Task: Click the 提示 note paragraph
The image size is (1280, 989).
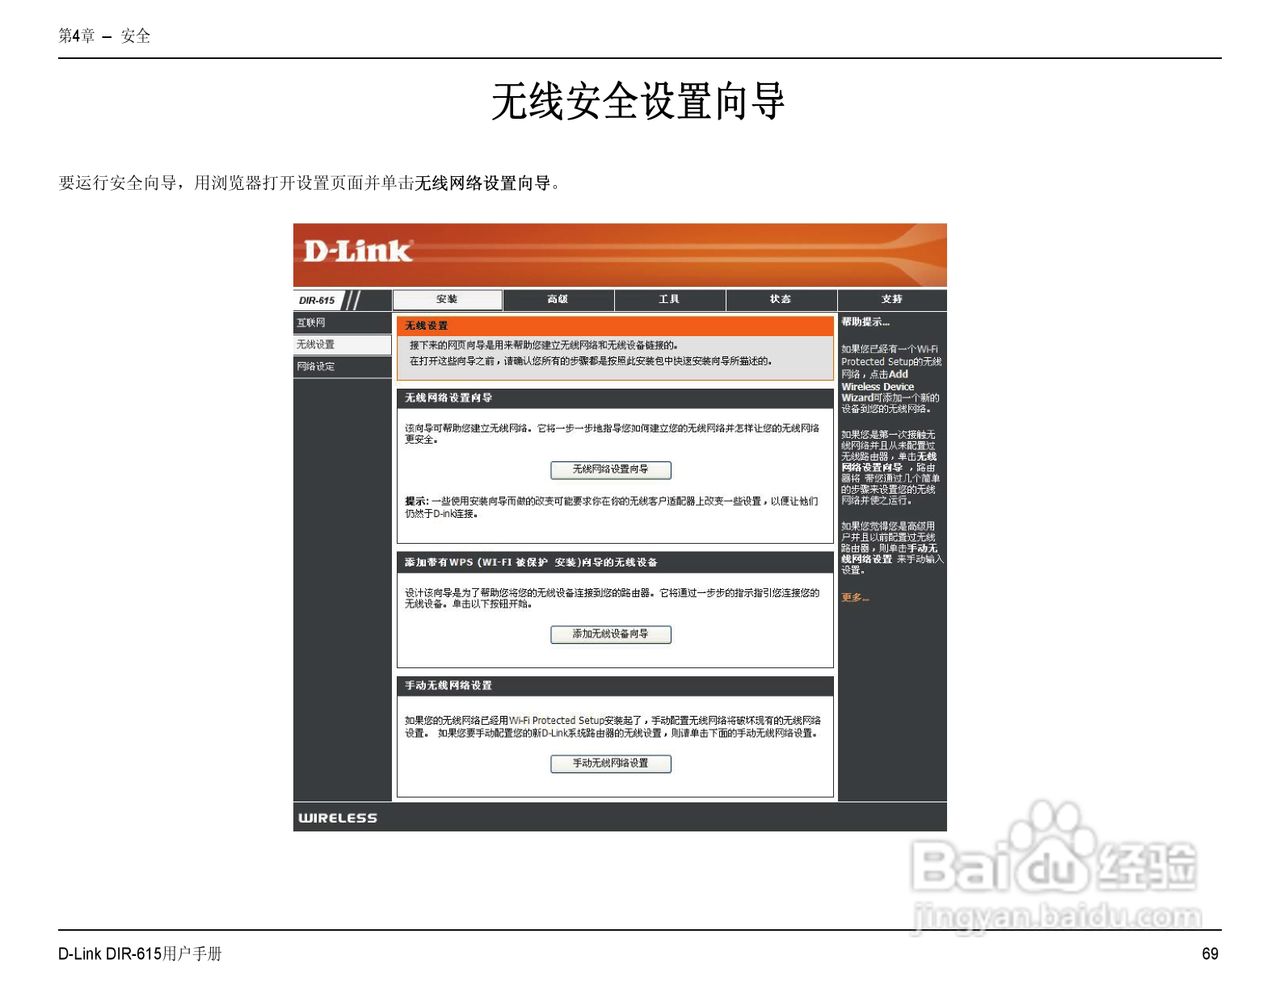Action: click(611, 507)
